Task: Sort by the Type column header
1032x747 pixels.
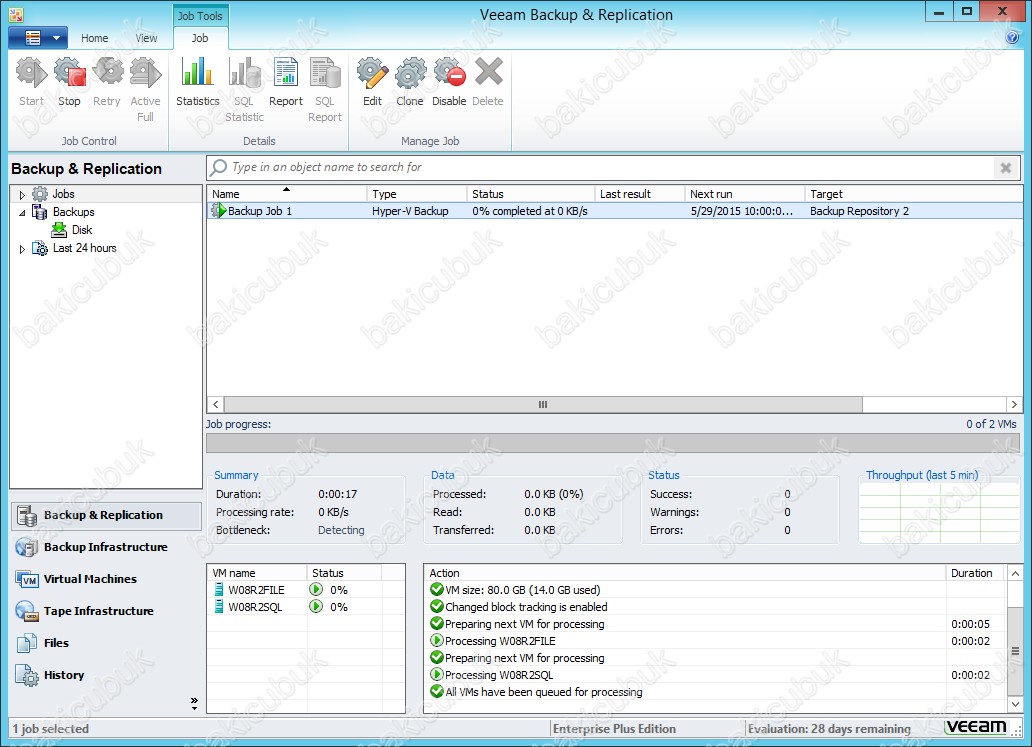Action: coord(416,194)
